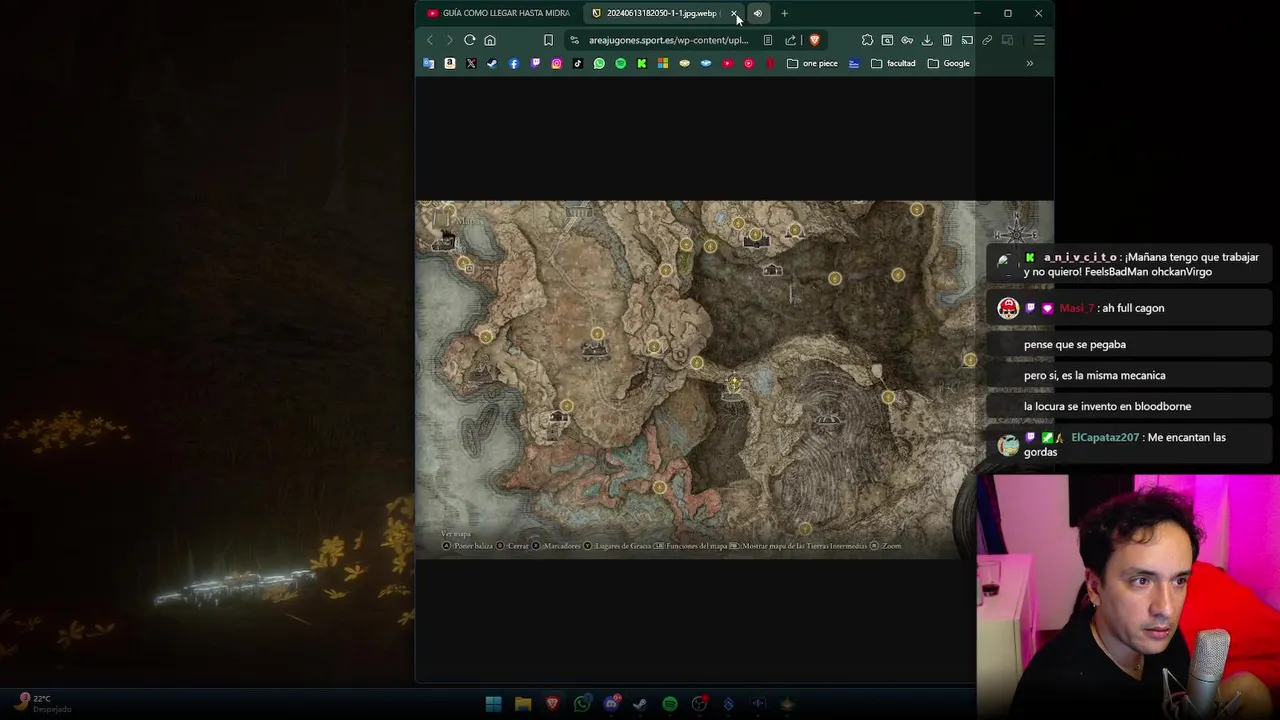Open the TikTok bookmark
This screenshot has height=720, width=1280.
tap(578, 63)
